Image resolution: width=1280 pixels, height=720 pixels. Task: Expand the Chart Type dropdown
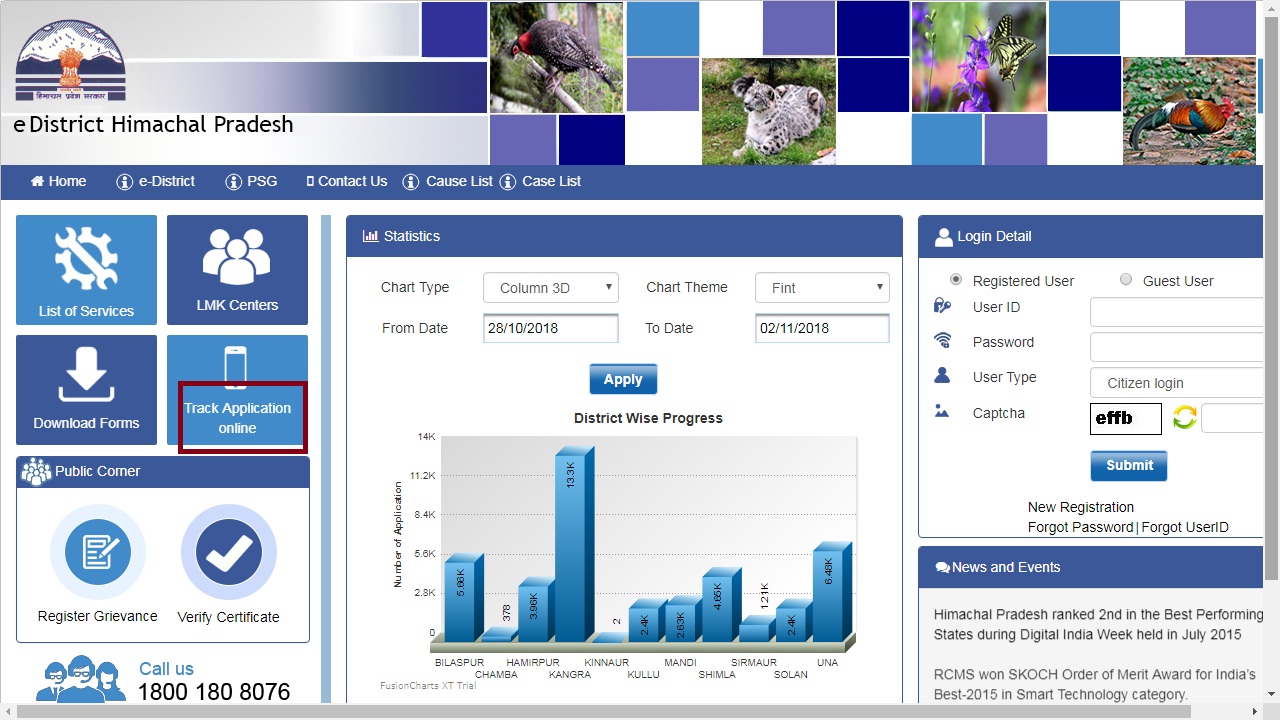point(551,288)
